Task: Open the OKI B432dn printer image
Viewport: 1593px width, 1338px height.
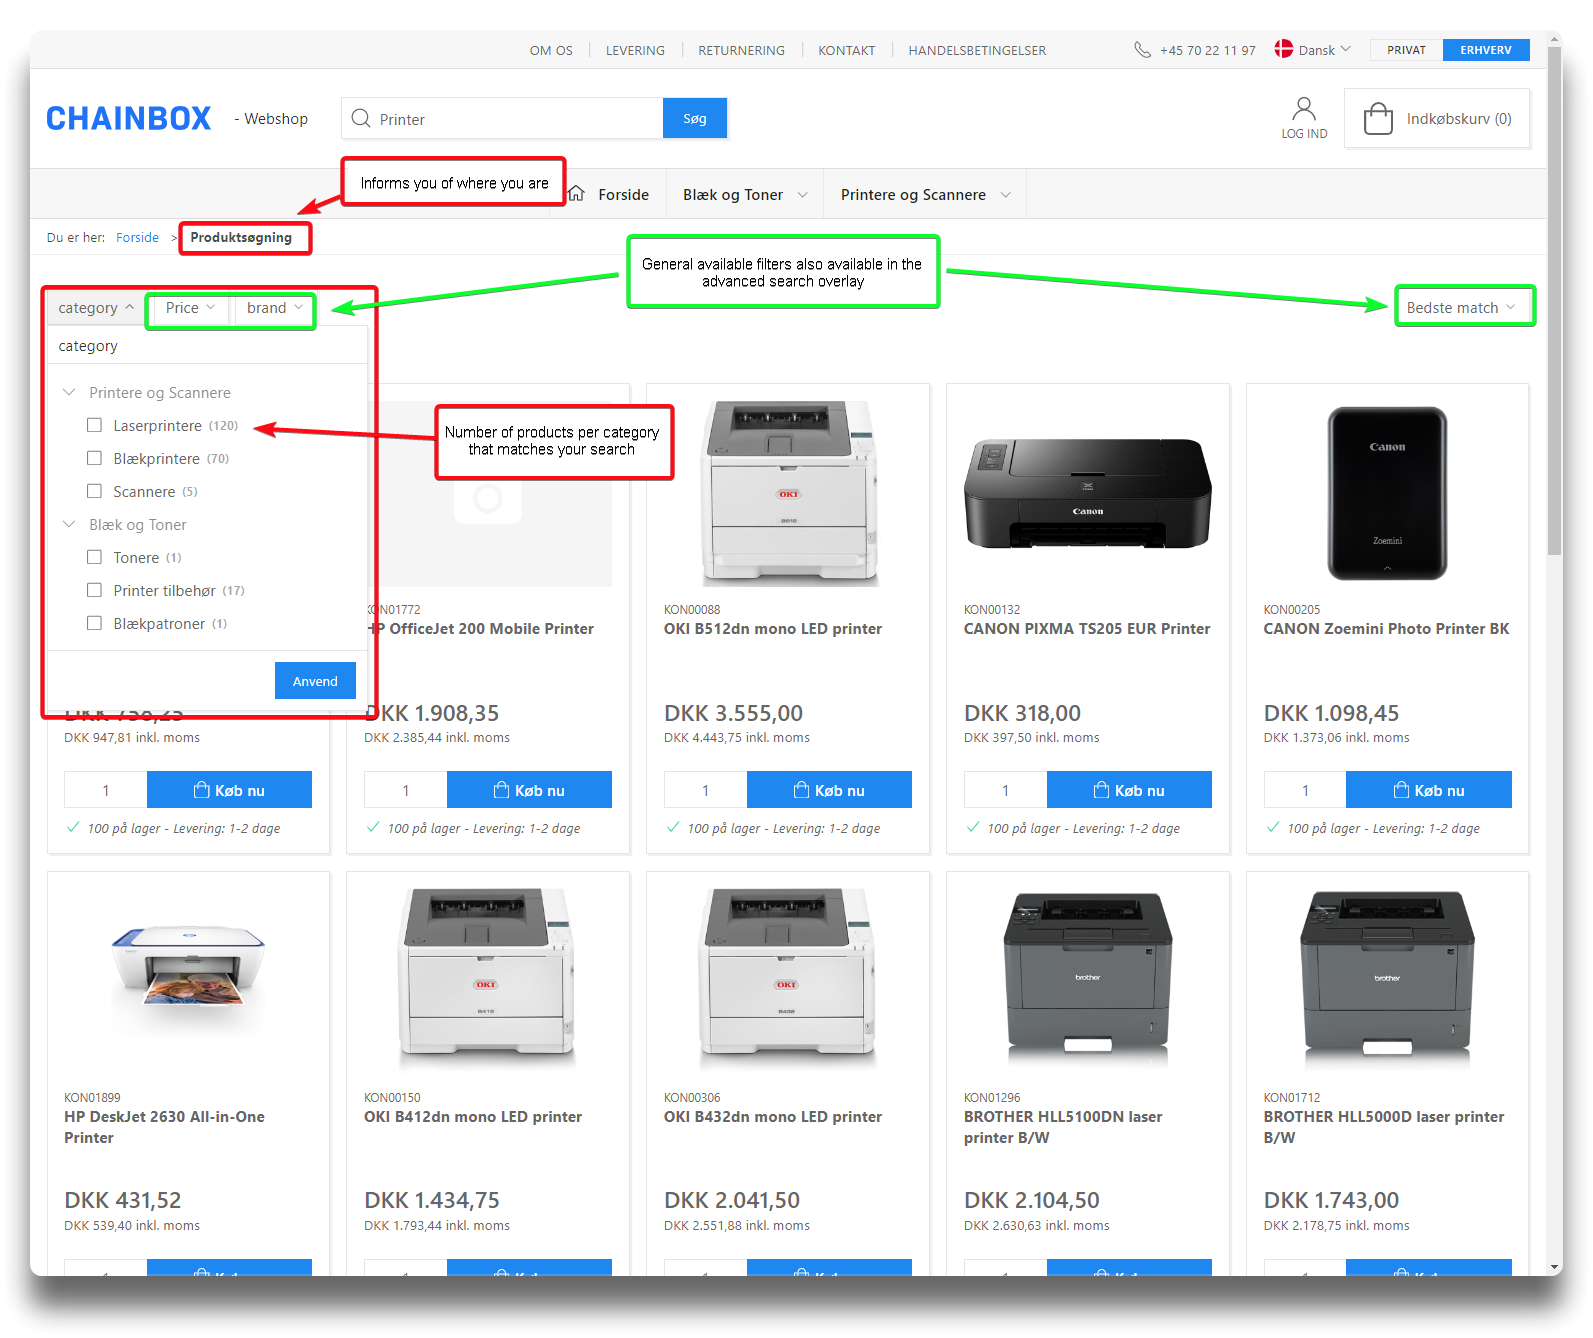Action: tap(788, 972)
